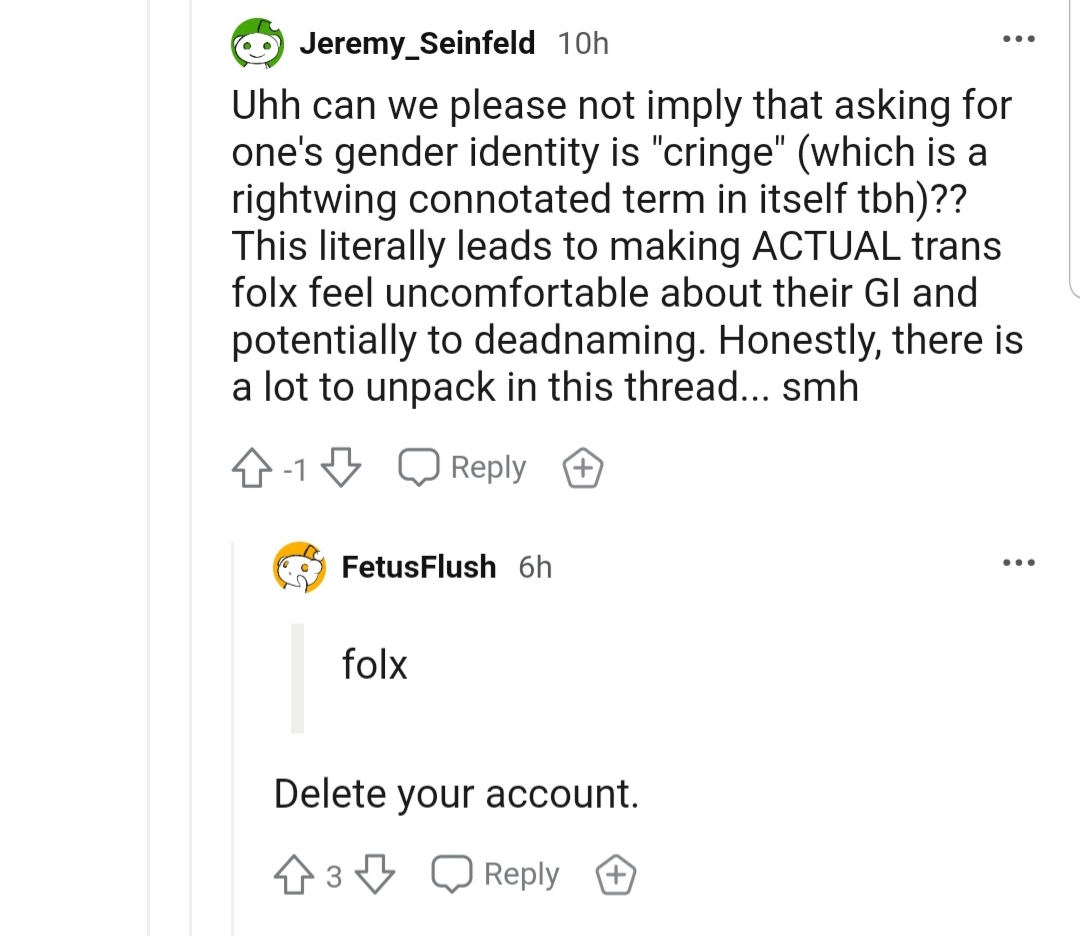Open FetusFlush's orange avatar profile
This screenshot has height=936, width=1080.
[x=300, y=568]
